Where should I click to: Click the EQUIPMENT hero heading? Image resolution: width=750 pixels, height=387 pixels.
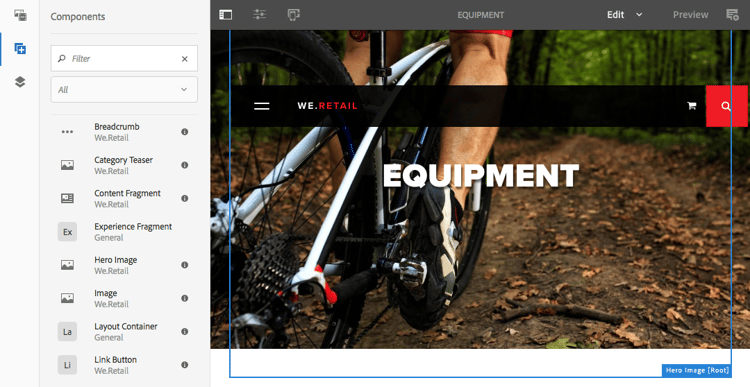tap(481, 176)
